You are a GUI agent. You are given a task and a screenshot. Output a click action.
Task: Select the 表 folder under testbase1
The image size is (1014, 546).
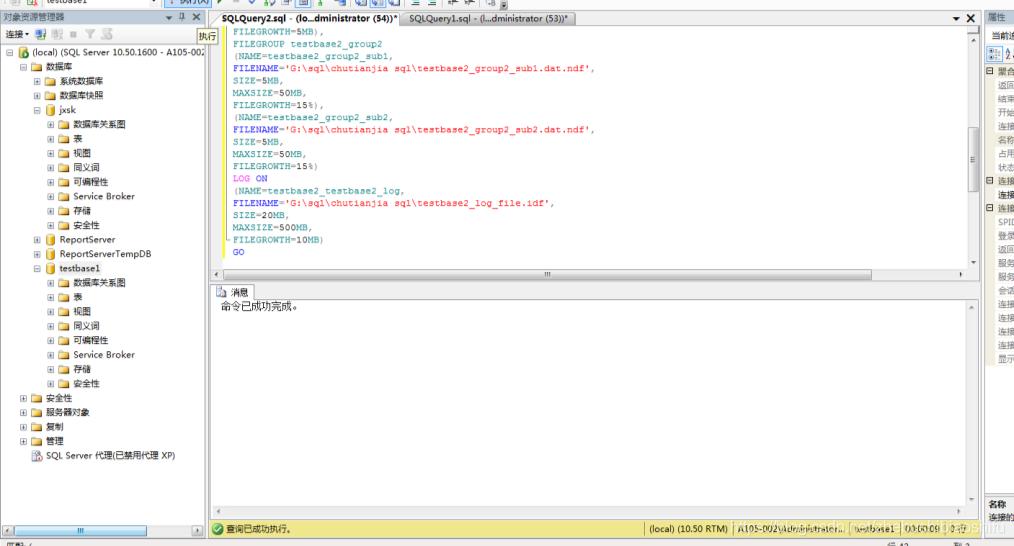click(77, 298)
